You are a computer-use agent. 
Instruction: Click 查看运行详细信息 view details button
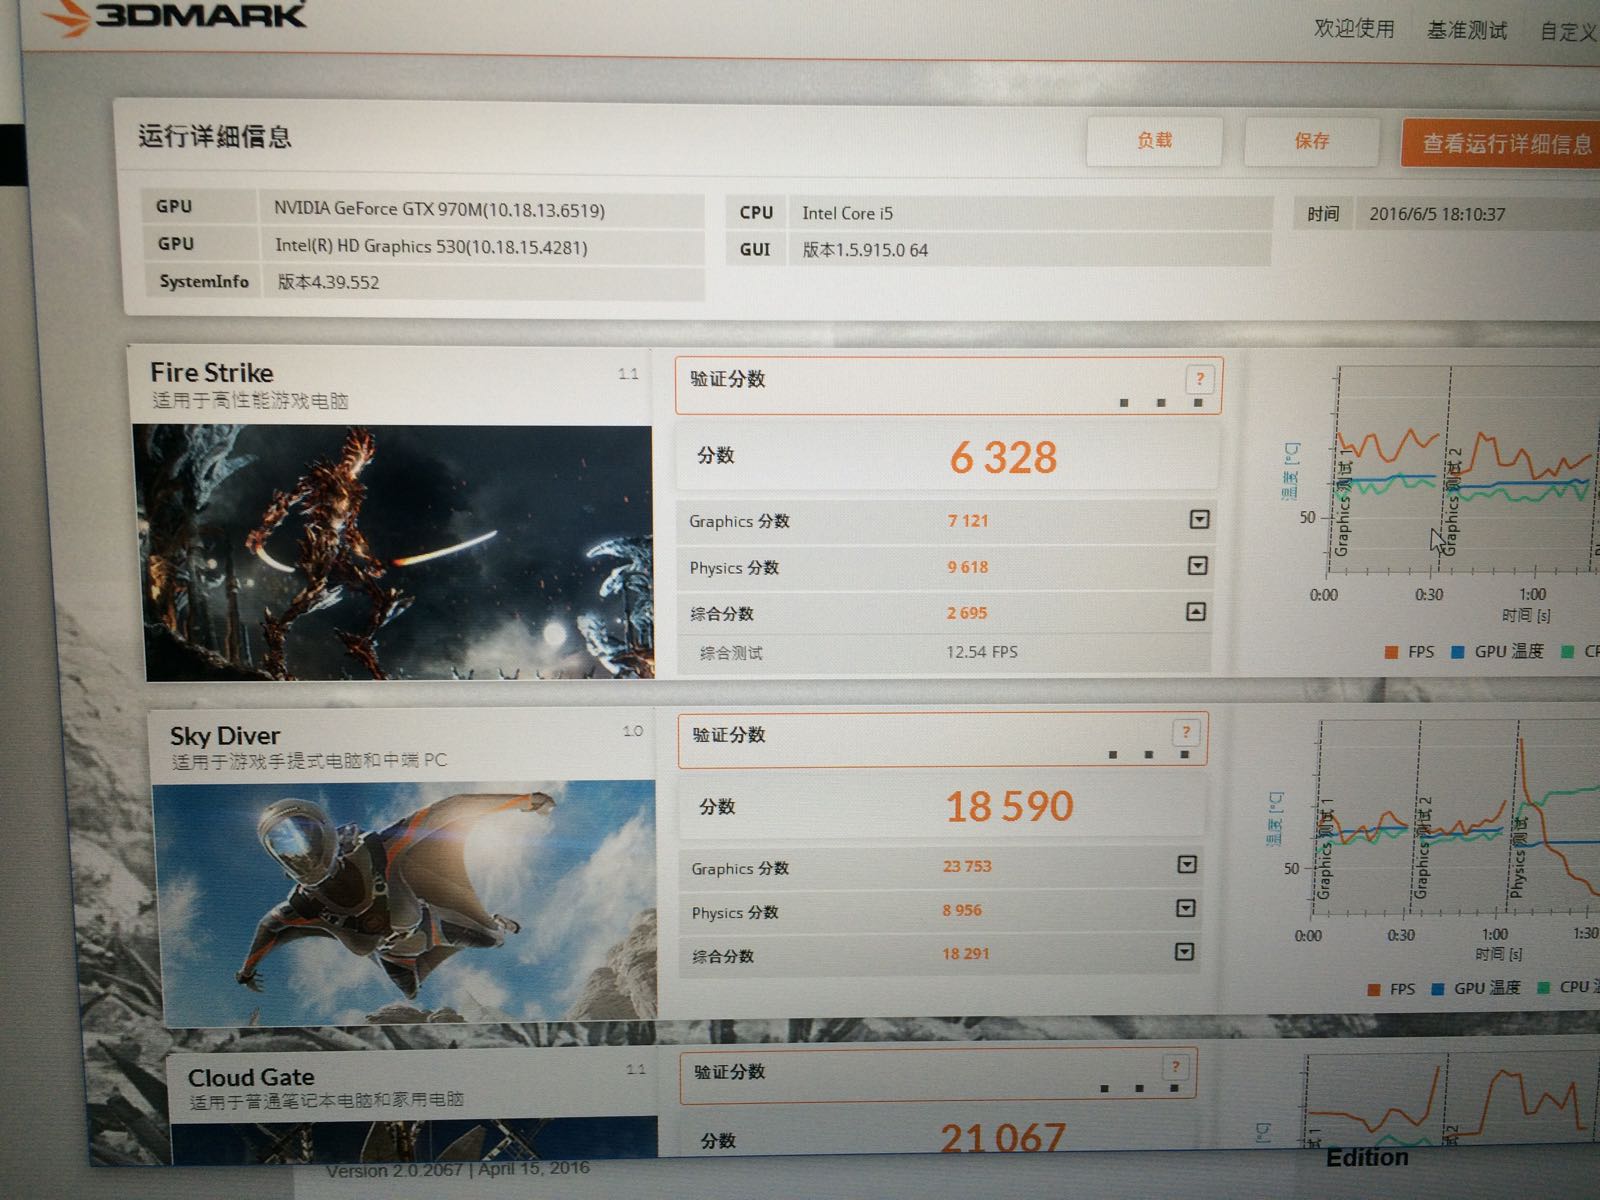pos(1501,144)
